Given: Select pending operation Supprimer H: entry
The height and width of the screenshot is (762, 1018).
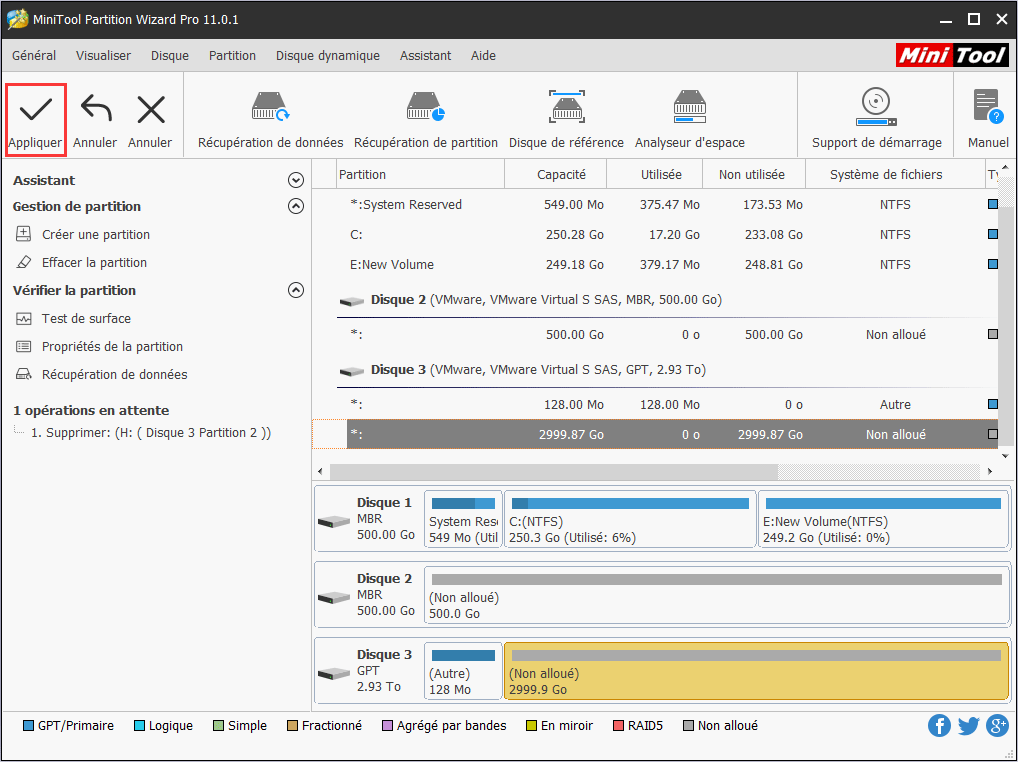Looking at the screenshot, I should (x=150, y=433).
